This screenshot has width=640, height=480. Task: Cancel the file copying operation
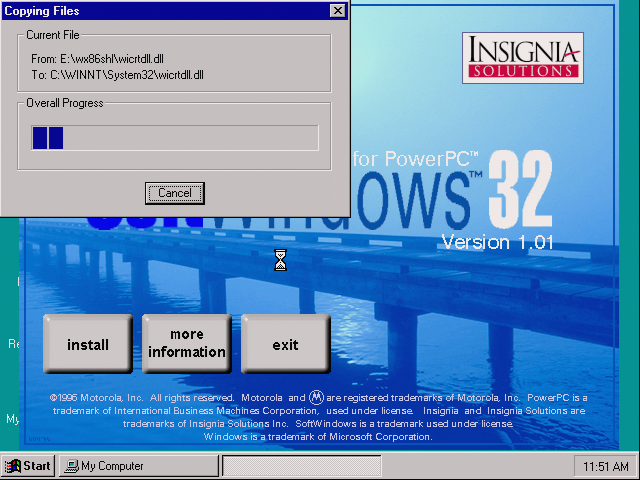point(175,193)
